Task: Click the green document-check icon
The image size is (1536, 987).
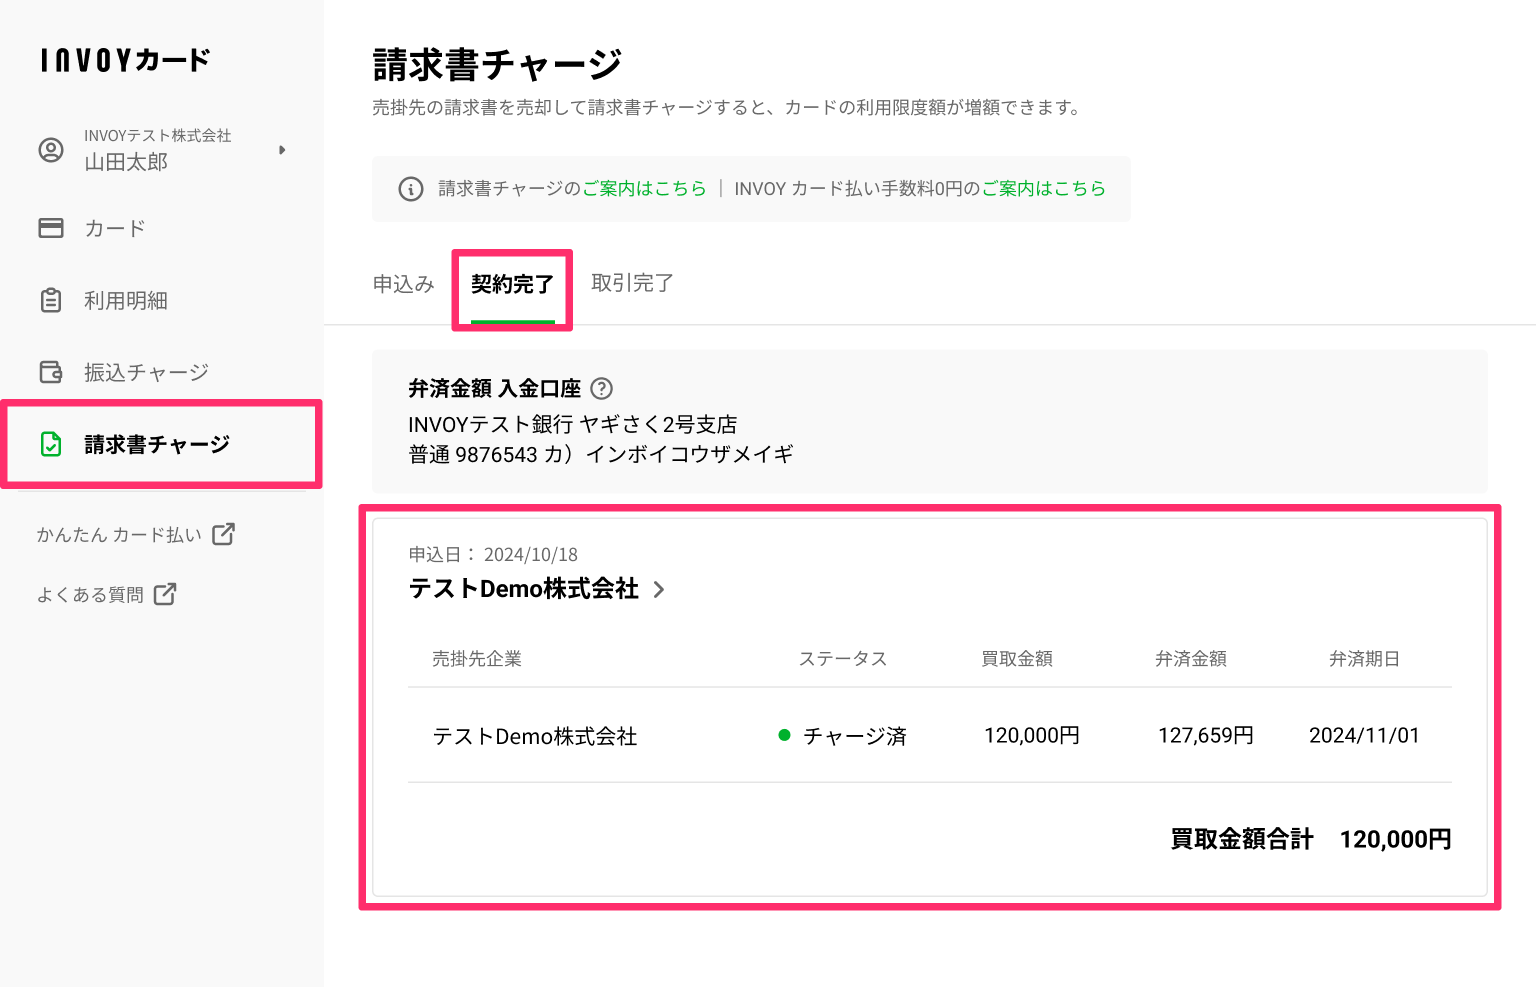Action: (x=51, y=444)
